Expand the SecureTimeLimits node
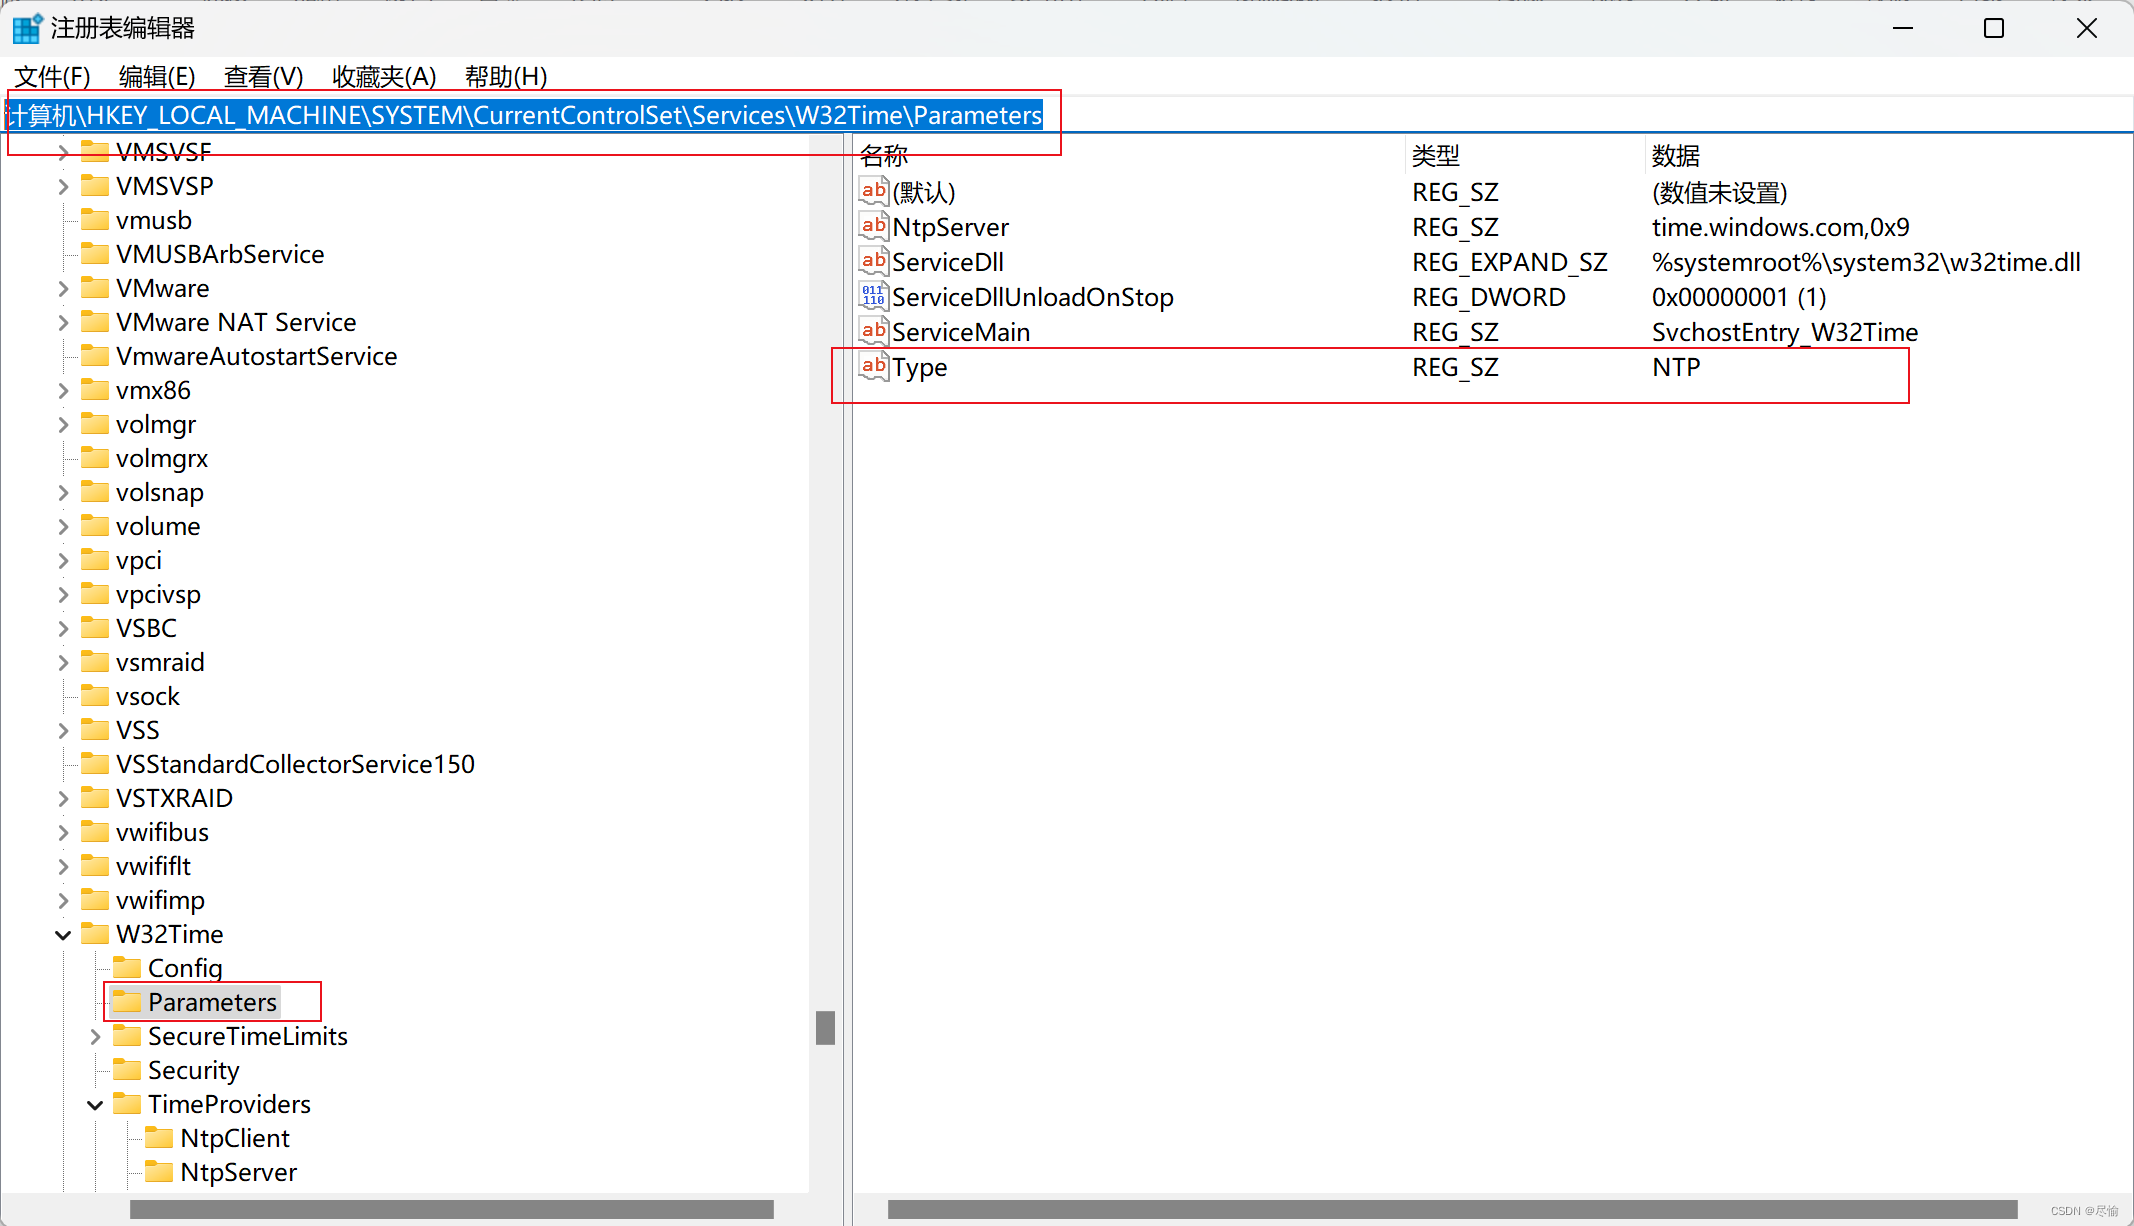 coord(95,1037)
